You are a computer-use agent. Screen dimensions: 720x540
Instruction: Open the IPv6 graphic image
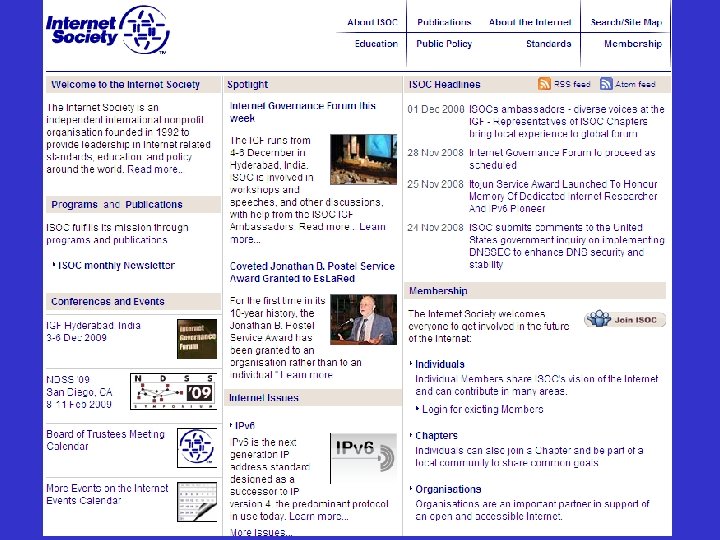(363, 458)
